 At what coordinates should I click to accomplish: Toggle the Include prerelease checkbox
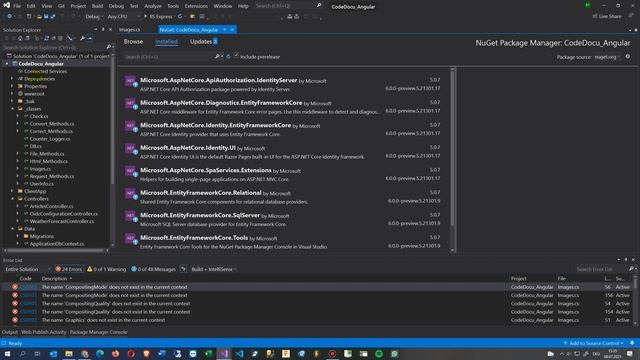(x=236, y=56)
